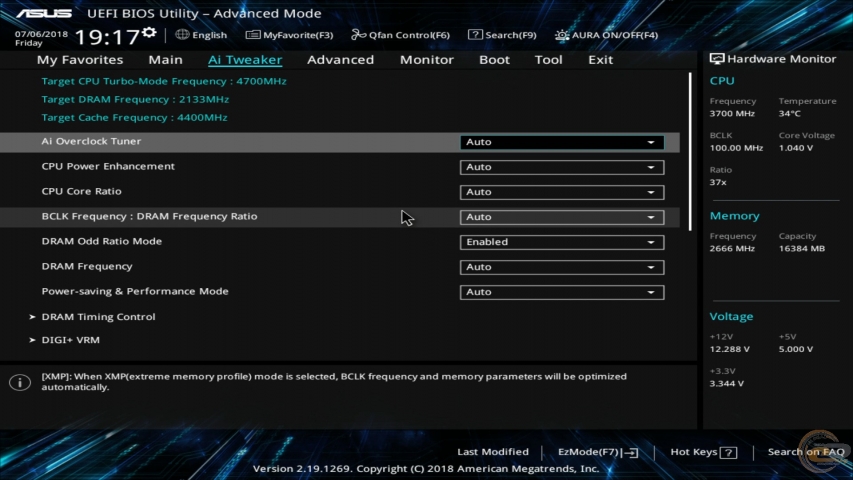853x480 pixels.
Task: Open DRAM Odd Ratio Mode dropdown
Action: click(562, 242)
